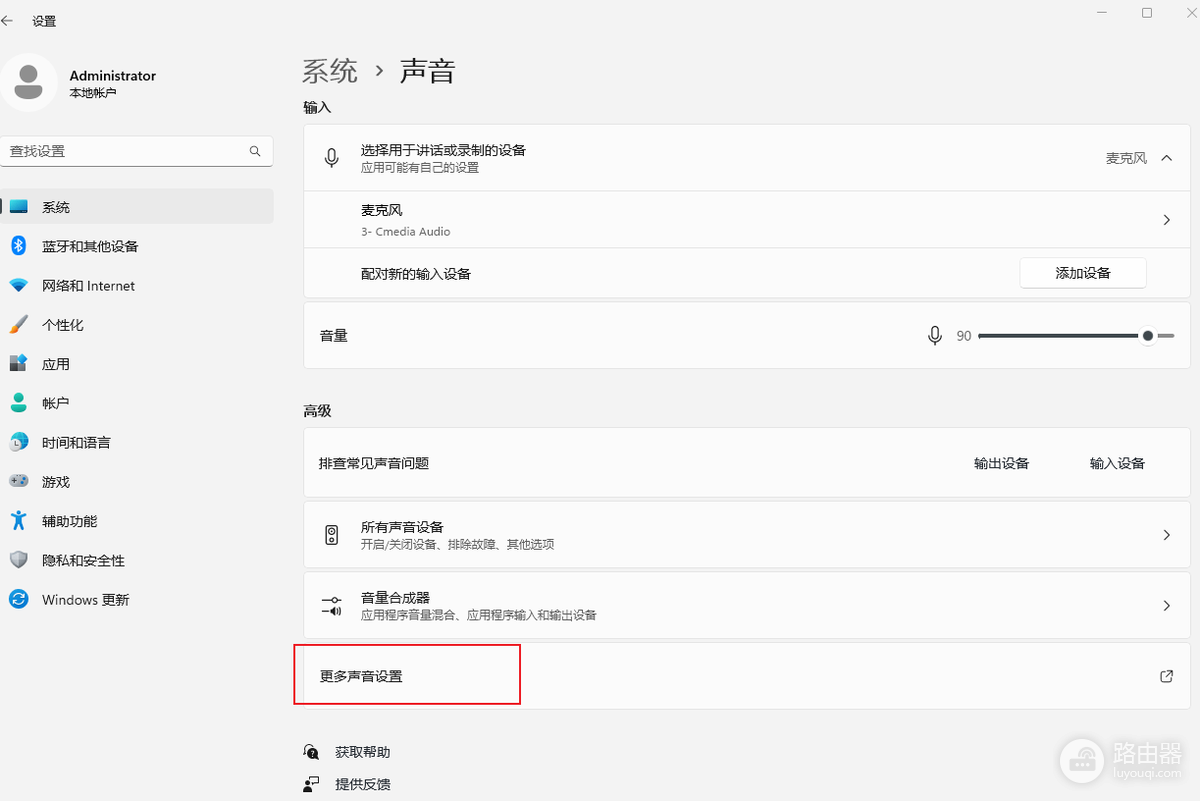
Task: Click the 帐户 person icon
Action: coord(19,403)
